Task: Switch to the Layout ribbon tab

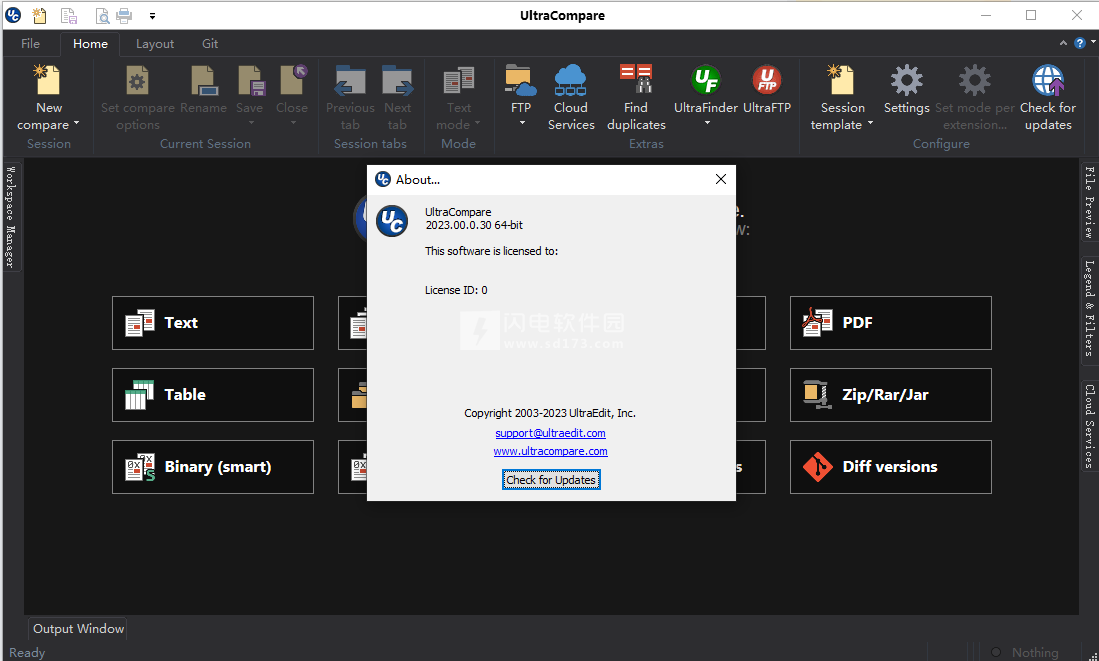Action: click(155, 43)
